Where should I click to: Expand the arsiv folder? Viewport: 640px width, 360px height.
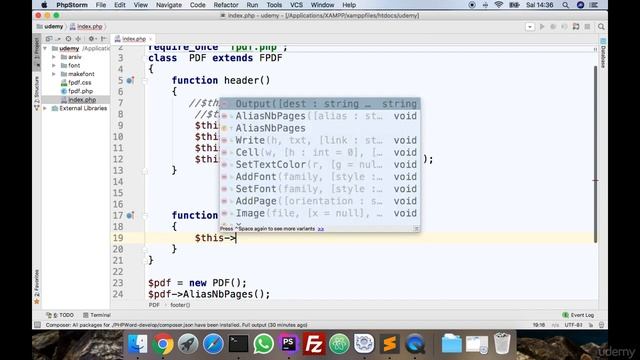(x=54, y=57)
